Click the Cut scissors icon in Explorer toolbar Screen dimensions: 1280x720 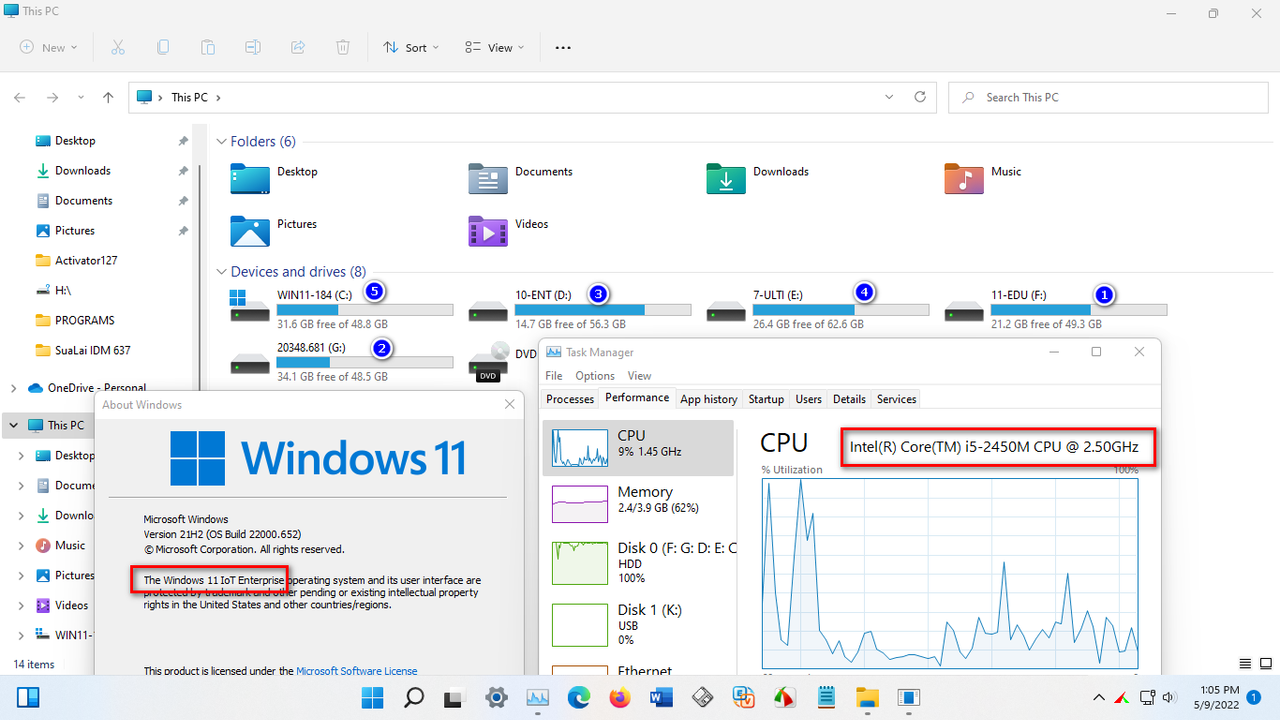click(x=118, y=47)
